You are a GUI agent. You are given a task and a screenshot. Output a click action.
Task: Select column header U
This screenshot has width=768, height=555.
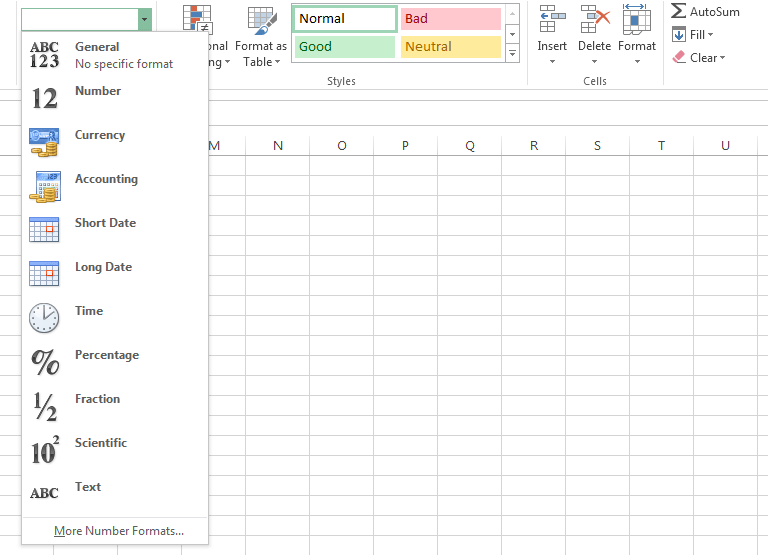pos(725,145)
